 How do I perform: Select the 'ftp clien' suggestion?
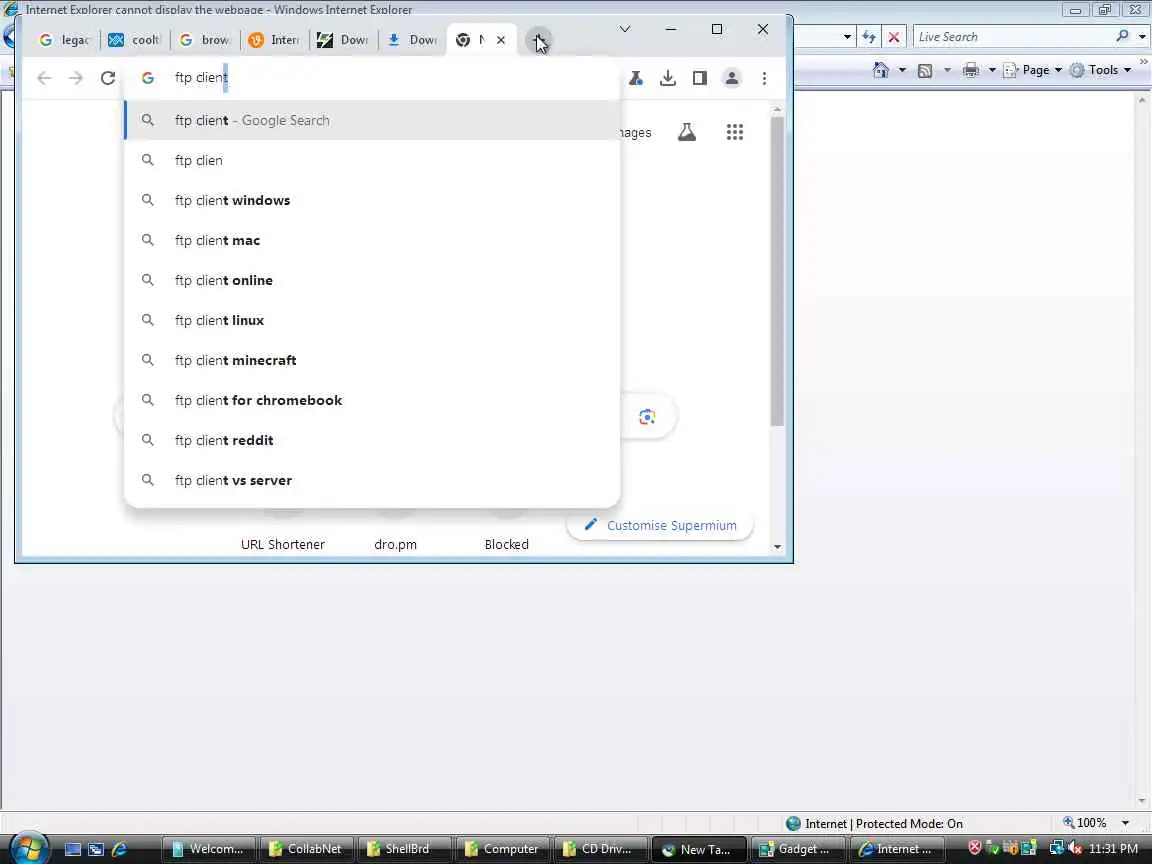pos(372,160)
